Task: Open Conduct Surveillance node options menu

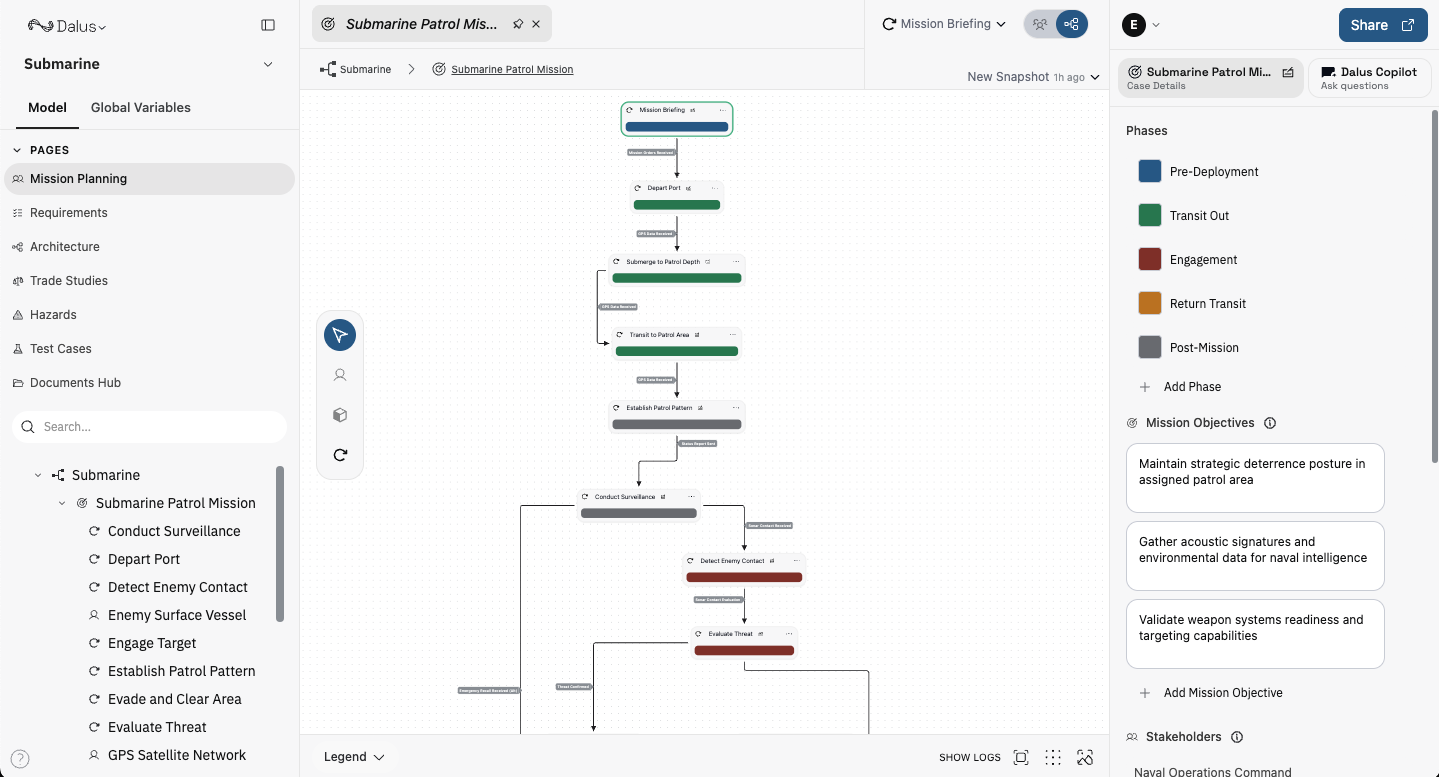Action: tap(690, 497)
